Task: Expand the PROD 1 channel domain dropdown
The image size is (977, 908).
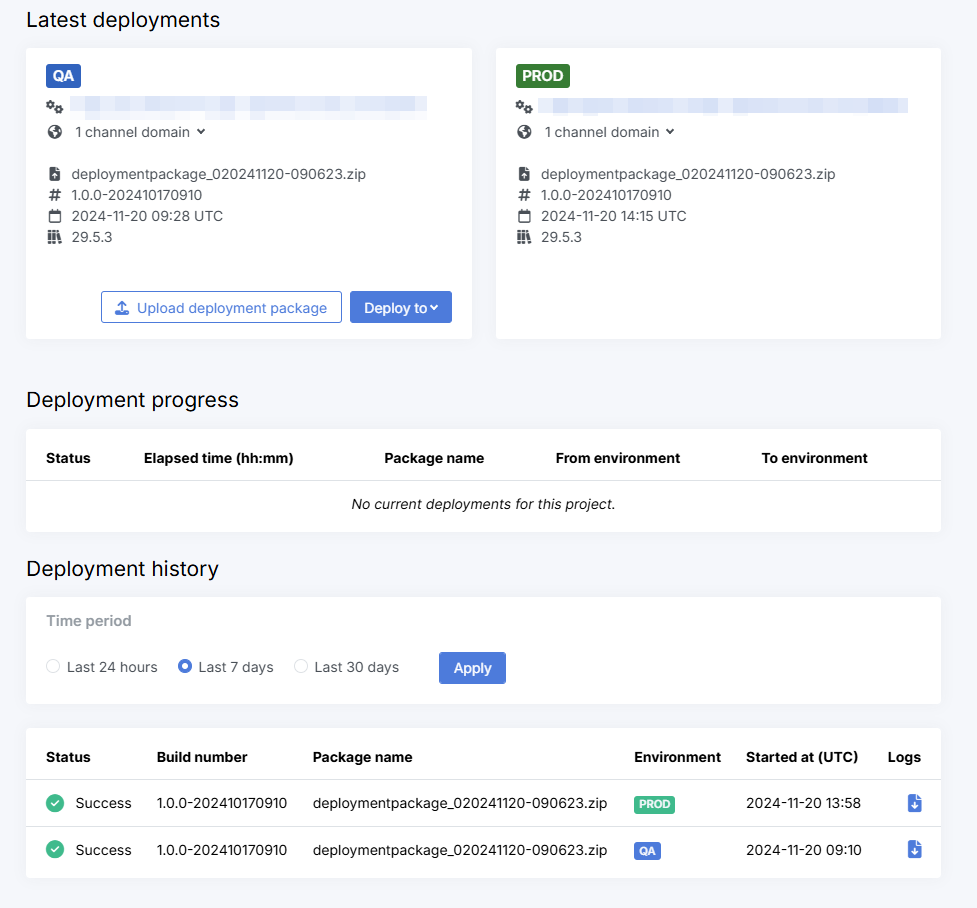Action: pyautogui.click(x=609, y=132)
